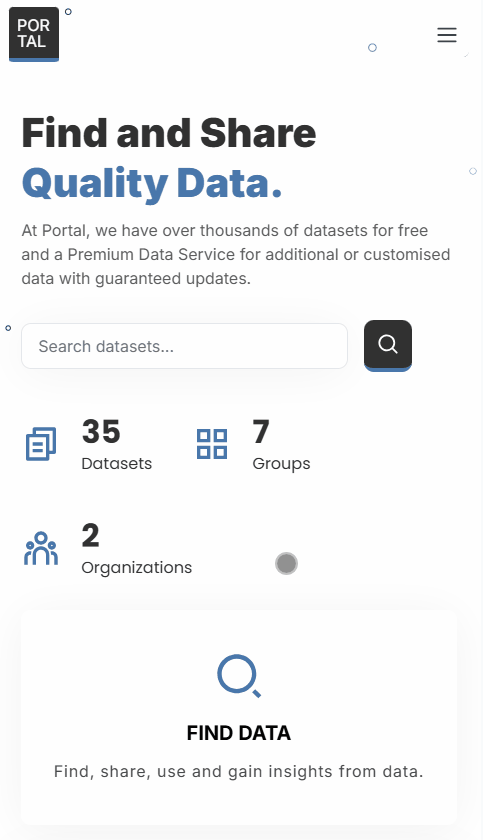The width and height of the screenshot is (483, 840).
Task: Open the Organizations label link
Action: (137, 568)
